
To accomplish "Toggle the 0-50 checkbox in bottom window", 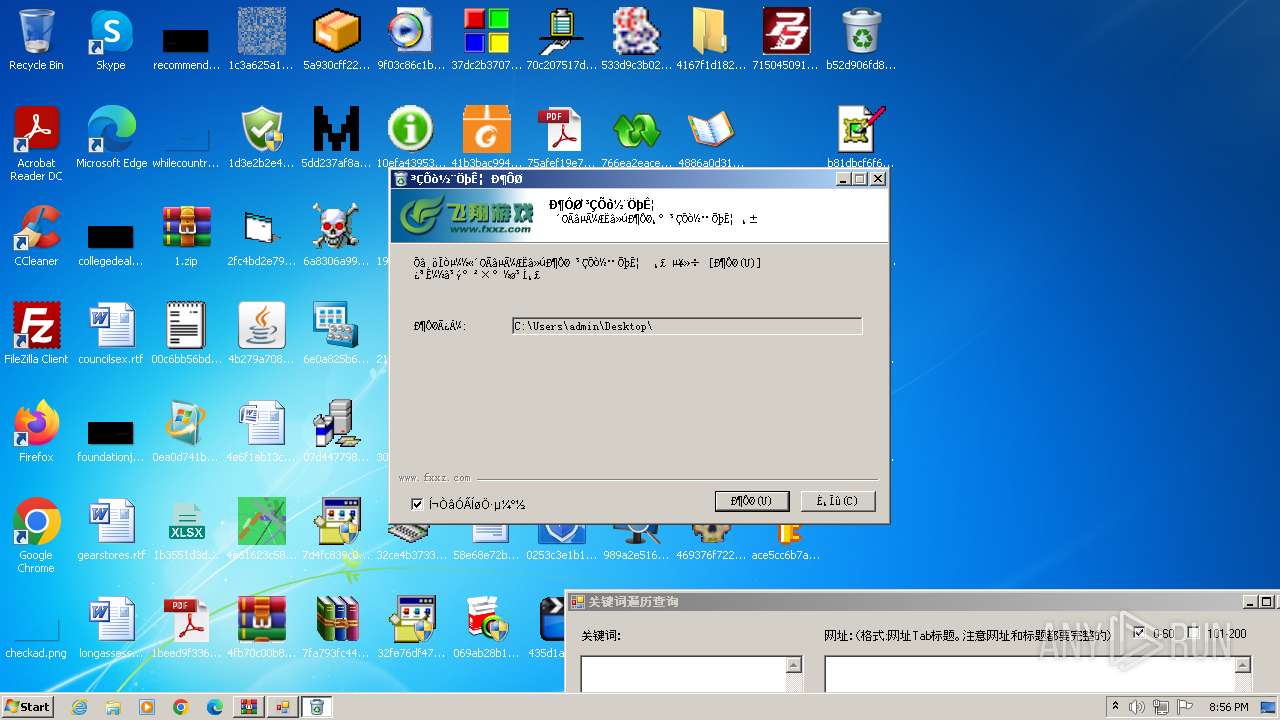I will tap(1139, 633).
